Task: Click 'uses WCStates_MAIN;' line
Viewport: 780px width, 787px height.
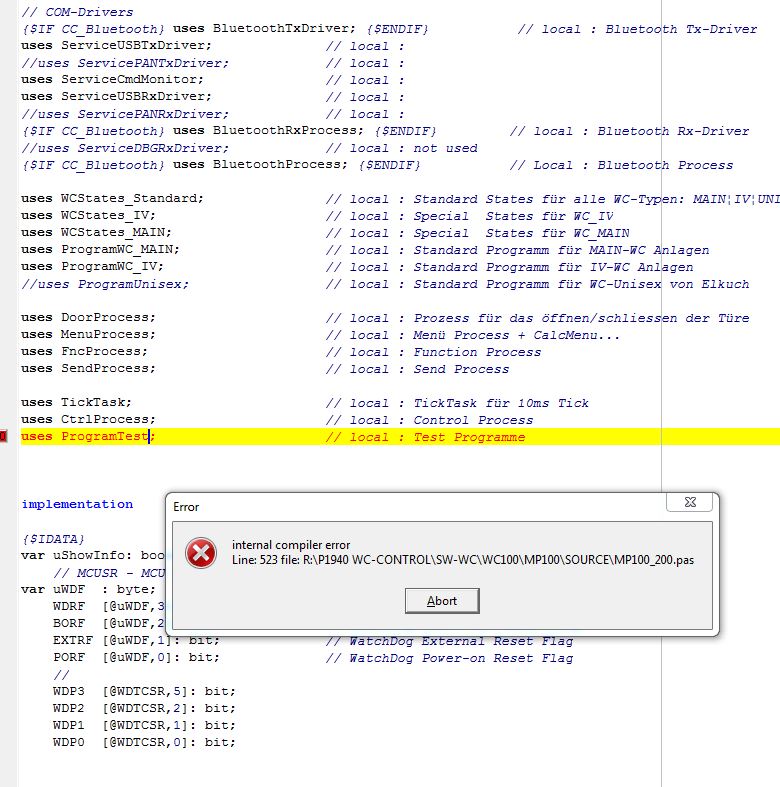Action: tap(96, 233)
